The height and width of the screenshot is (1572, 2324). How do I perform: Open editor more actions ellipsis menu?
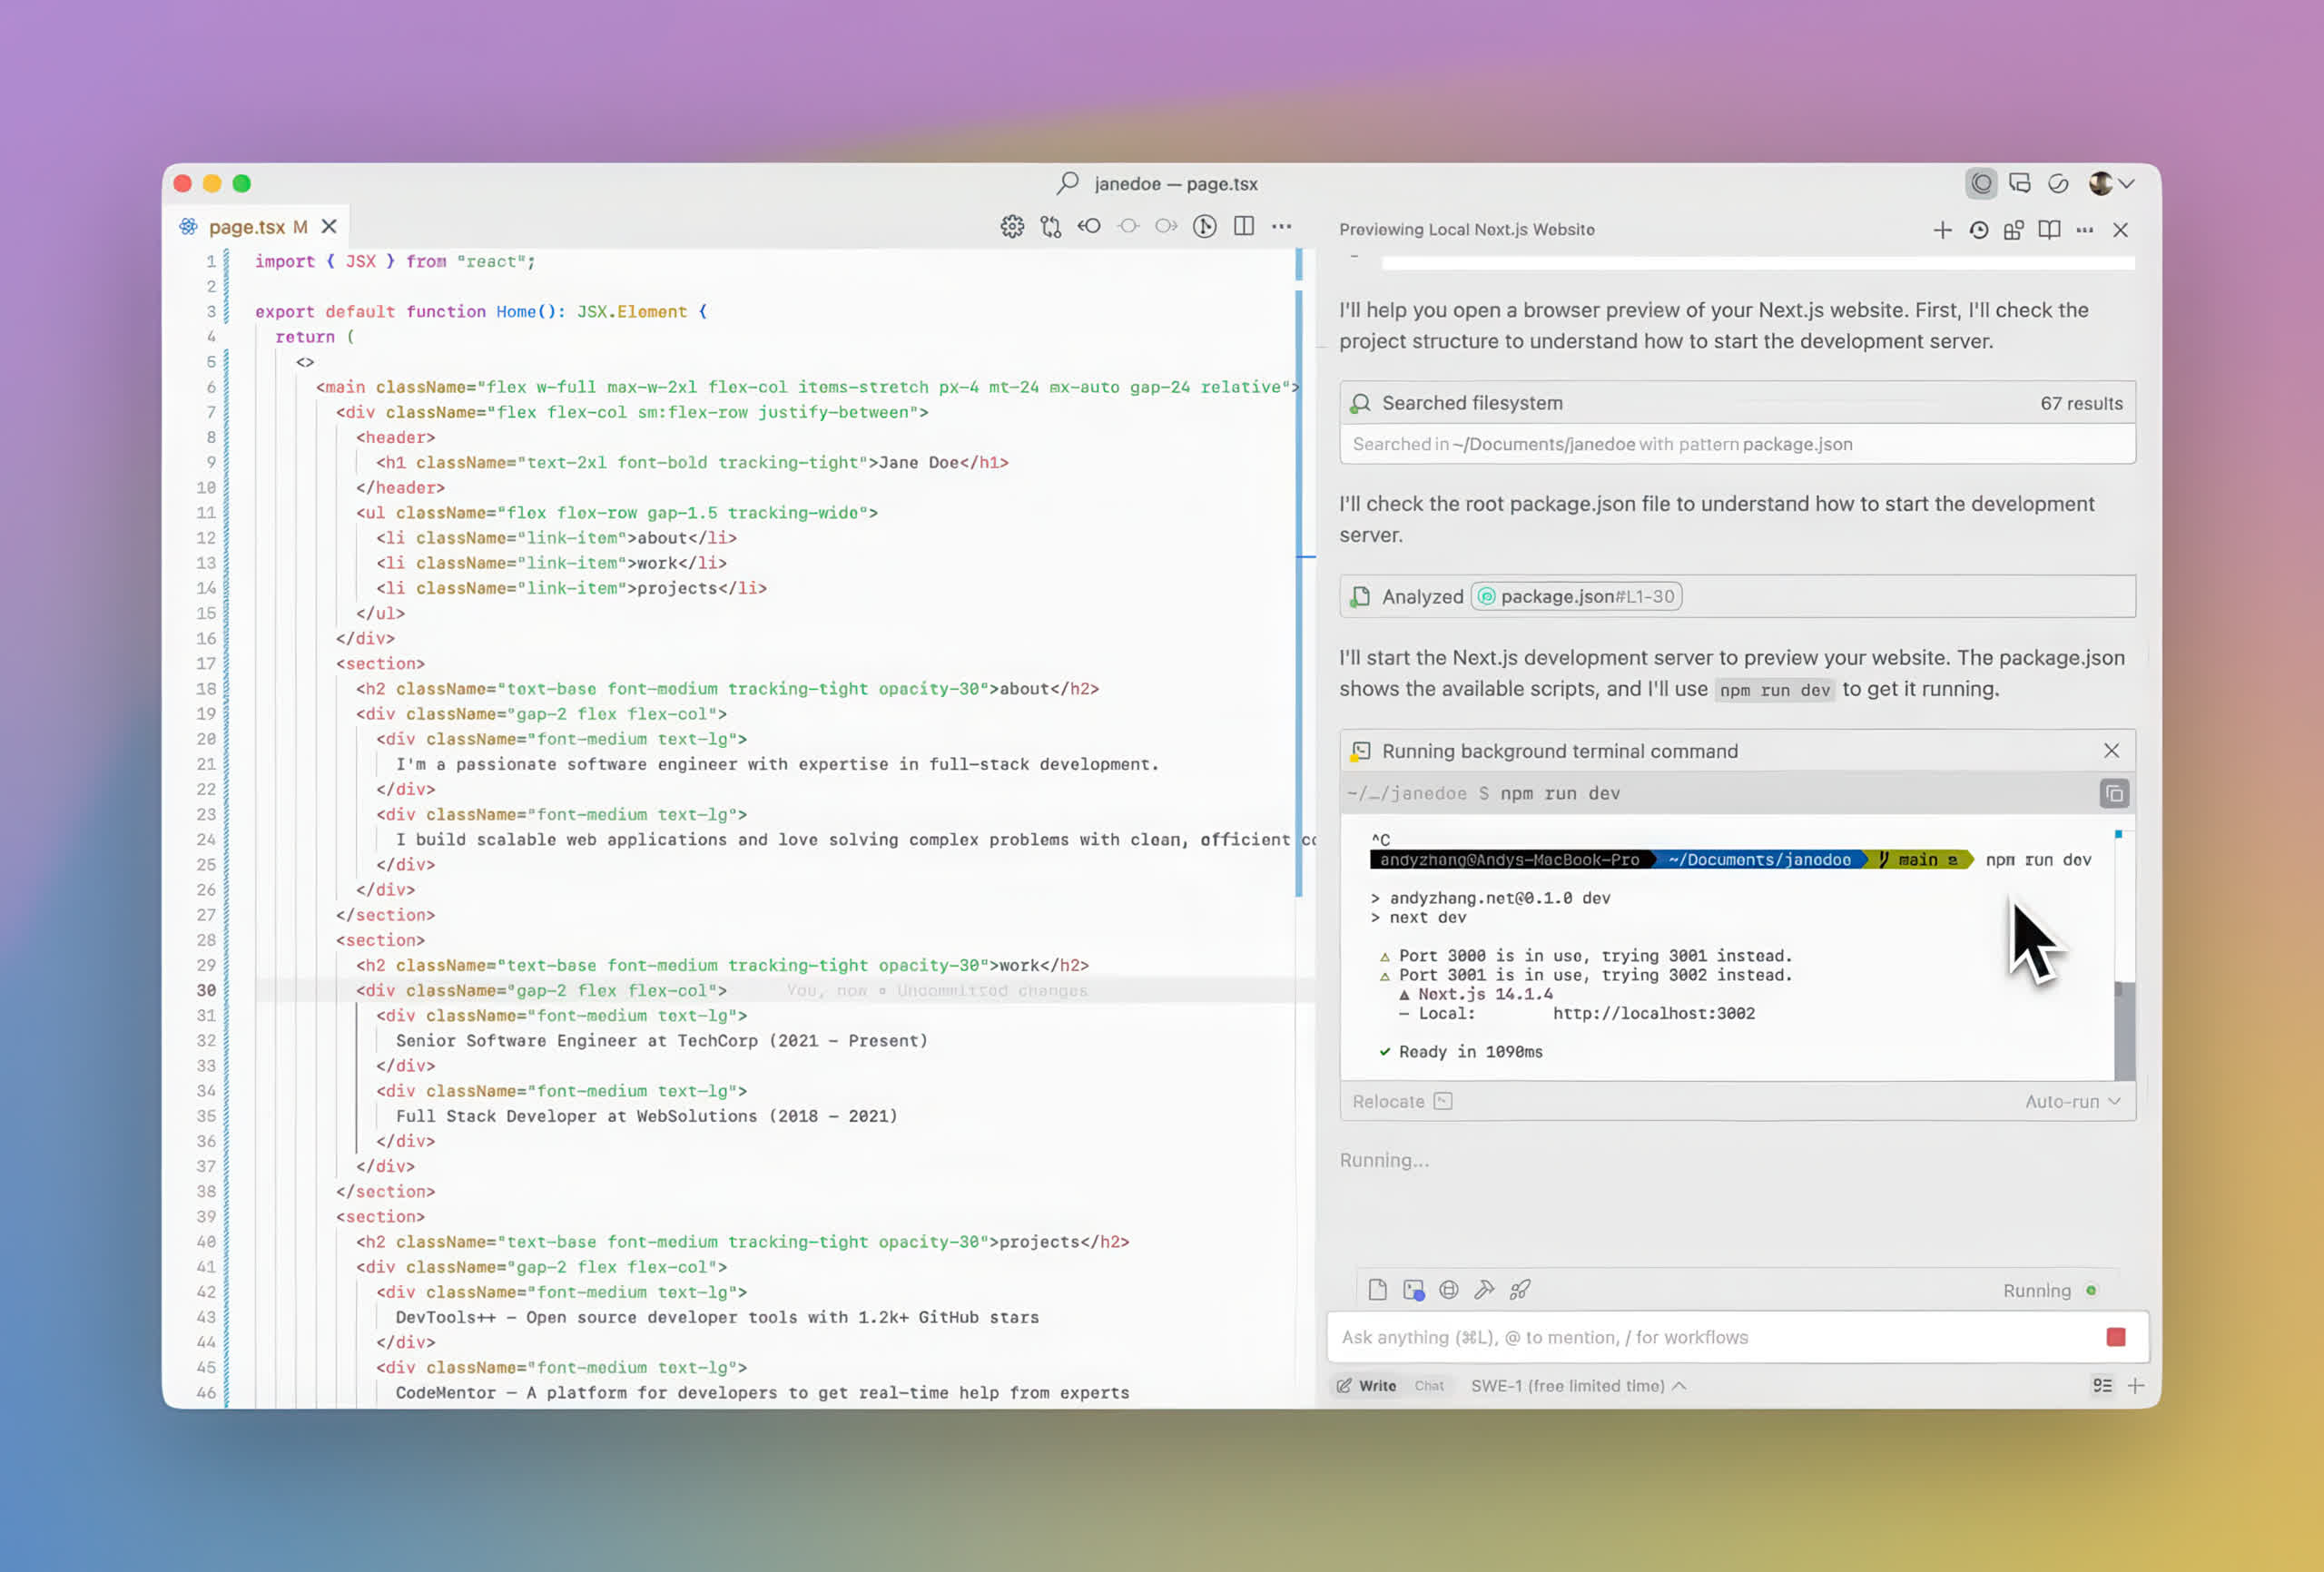tap(1281, 227)
